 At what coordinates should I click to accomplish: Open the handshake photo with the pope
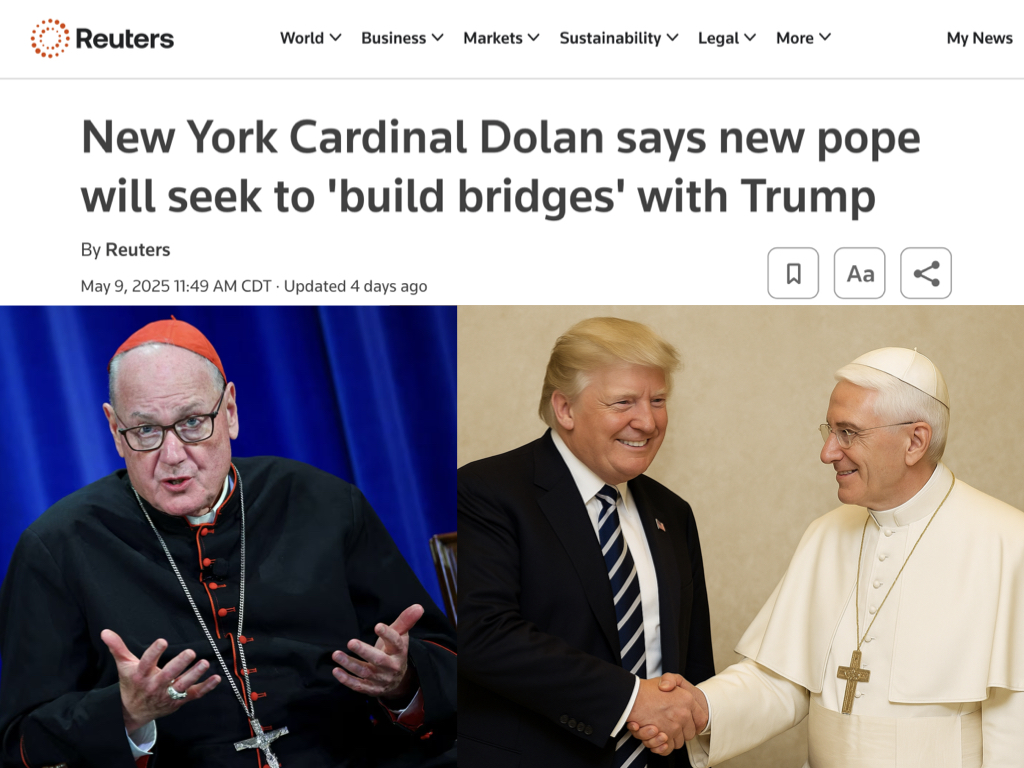coord(741,537)
